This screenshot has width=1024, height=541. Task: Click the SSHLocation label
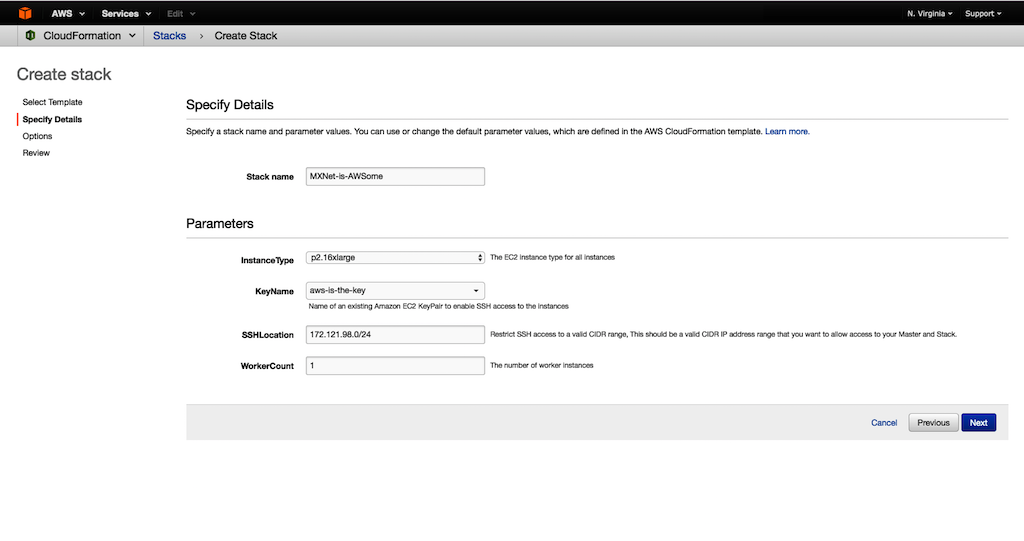click(268, 335)
